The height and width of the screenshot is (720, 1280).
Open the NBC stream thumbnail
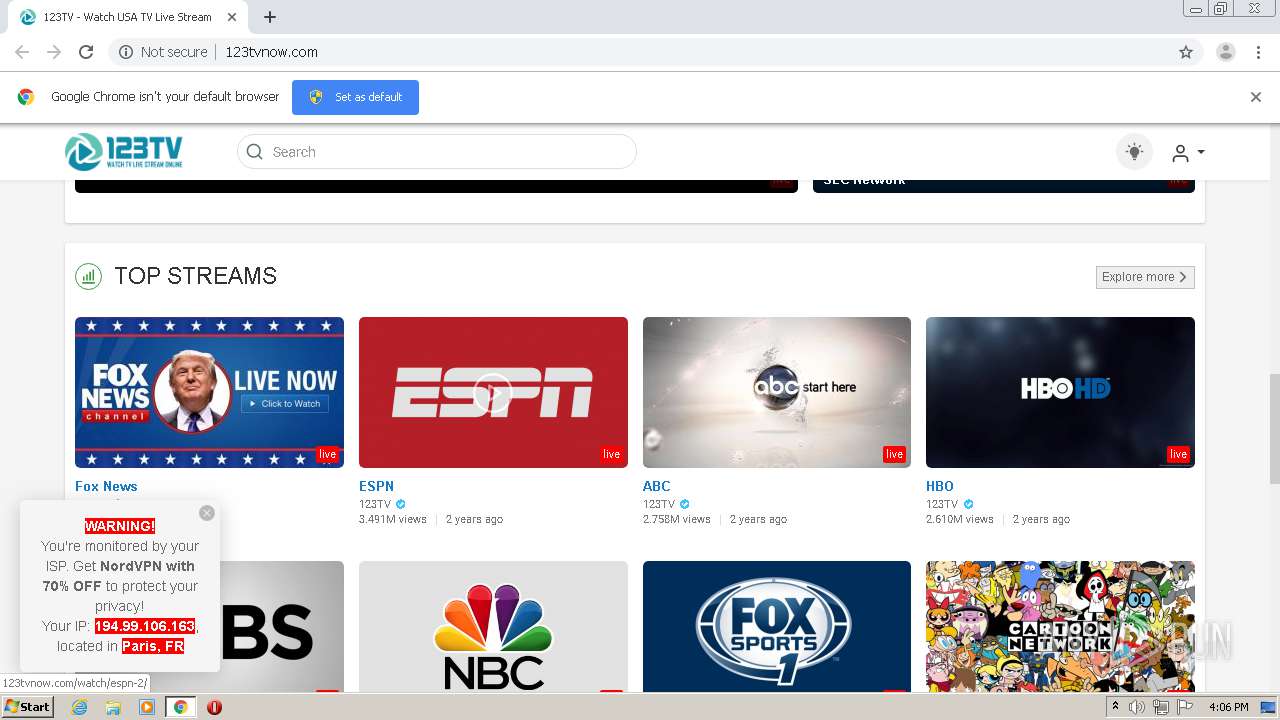[x=493, y=626]
